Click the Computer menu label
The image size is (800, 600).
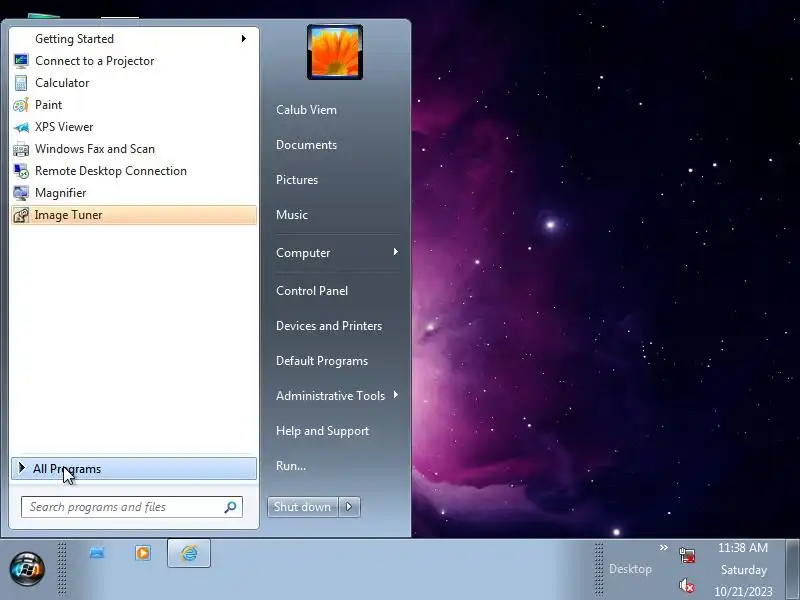[303, 253]
